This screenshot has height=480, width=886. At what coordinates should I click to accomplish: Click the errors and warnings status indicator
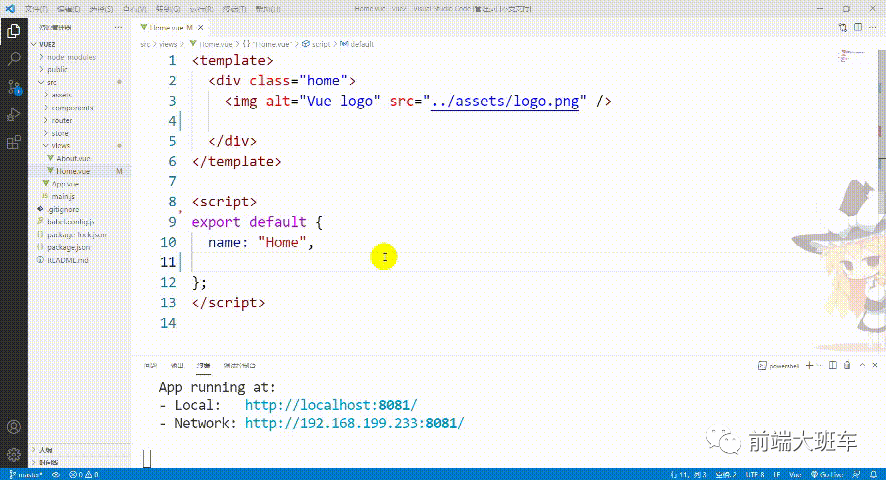[84, 474]
